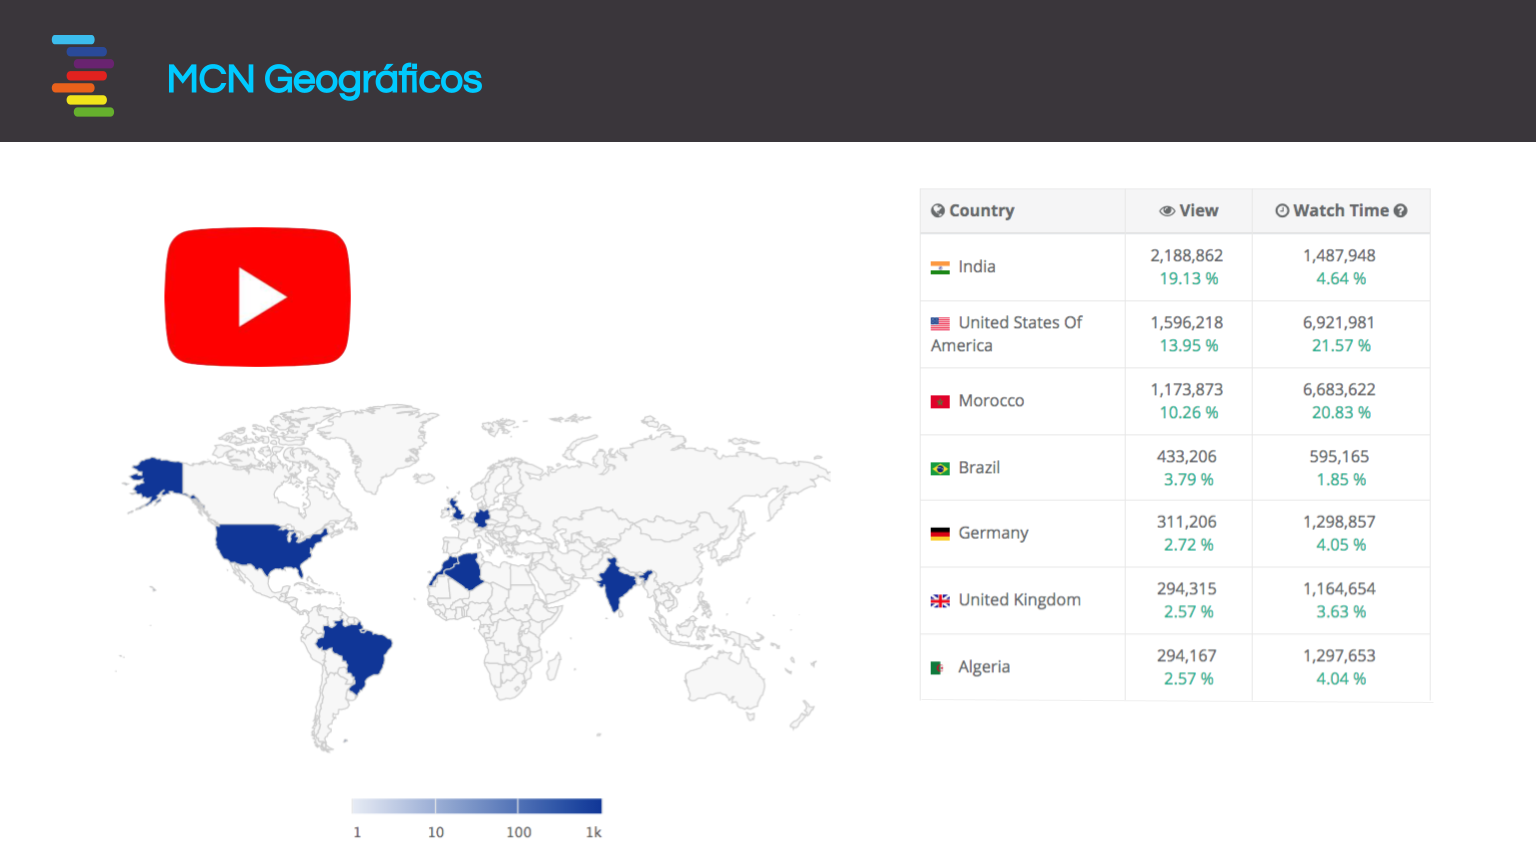
Task: Click Morocco view count 1,173,873
Action: click(x=1187, y=390)
